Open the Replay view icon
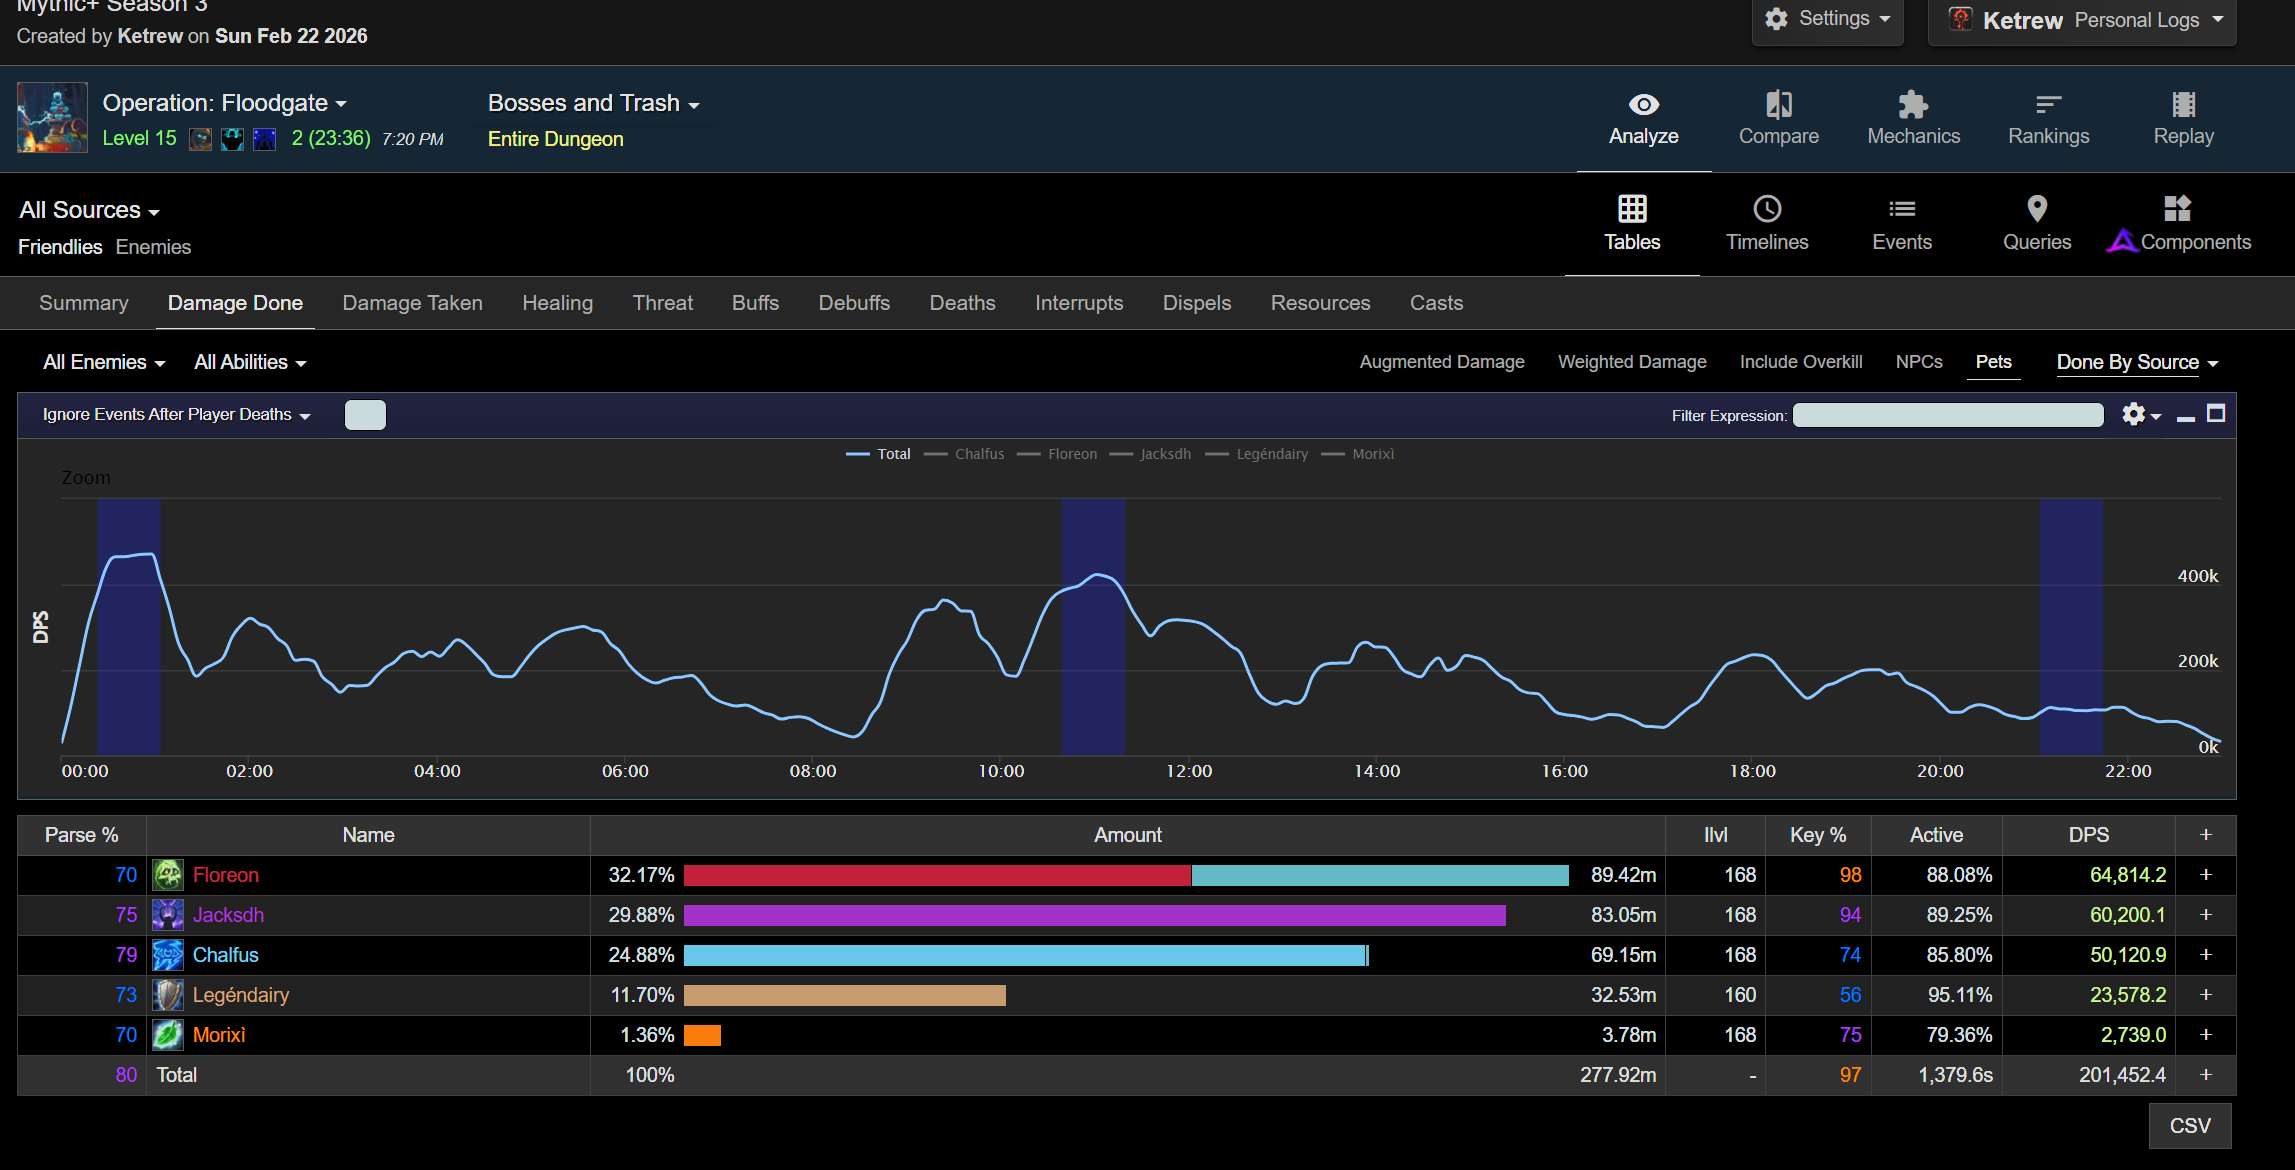 click(2183, 105)
